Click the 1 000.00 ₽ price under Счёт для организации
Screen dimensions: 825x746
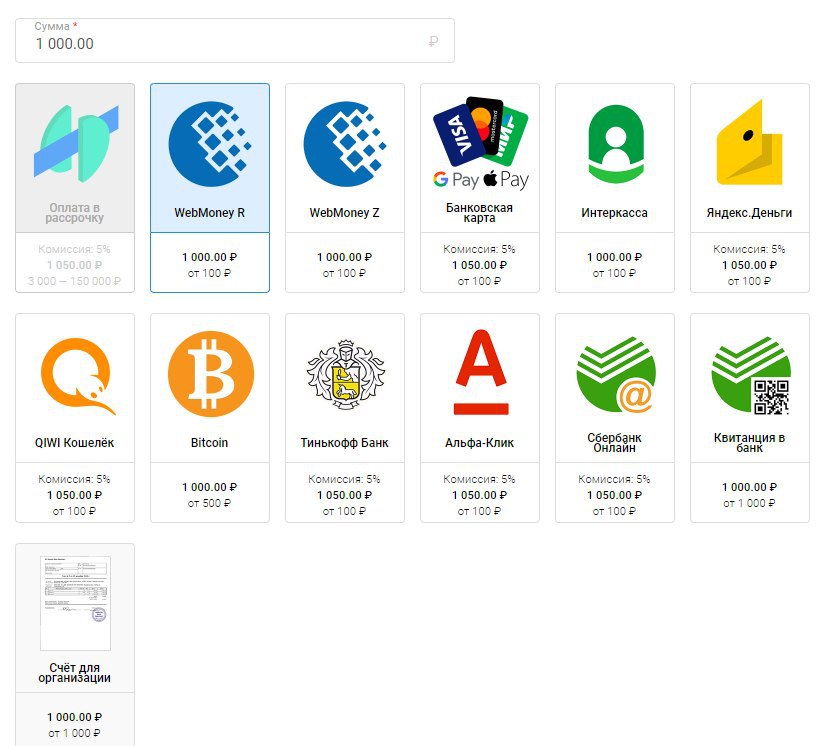(74, 717)
